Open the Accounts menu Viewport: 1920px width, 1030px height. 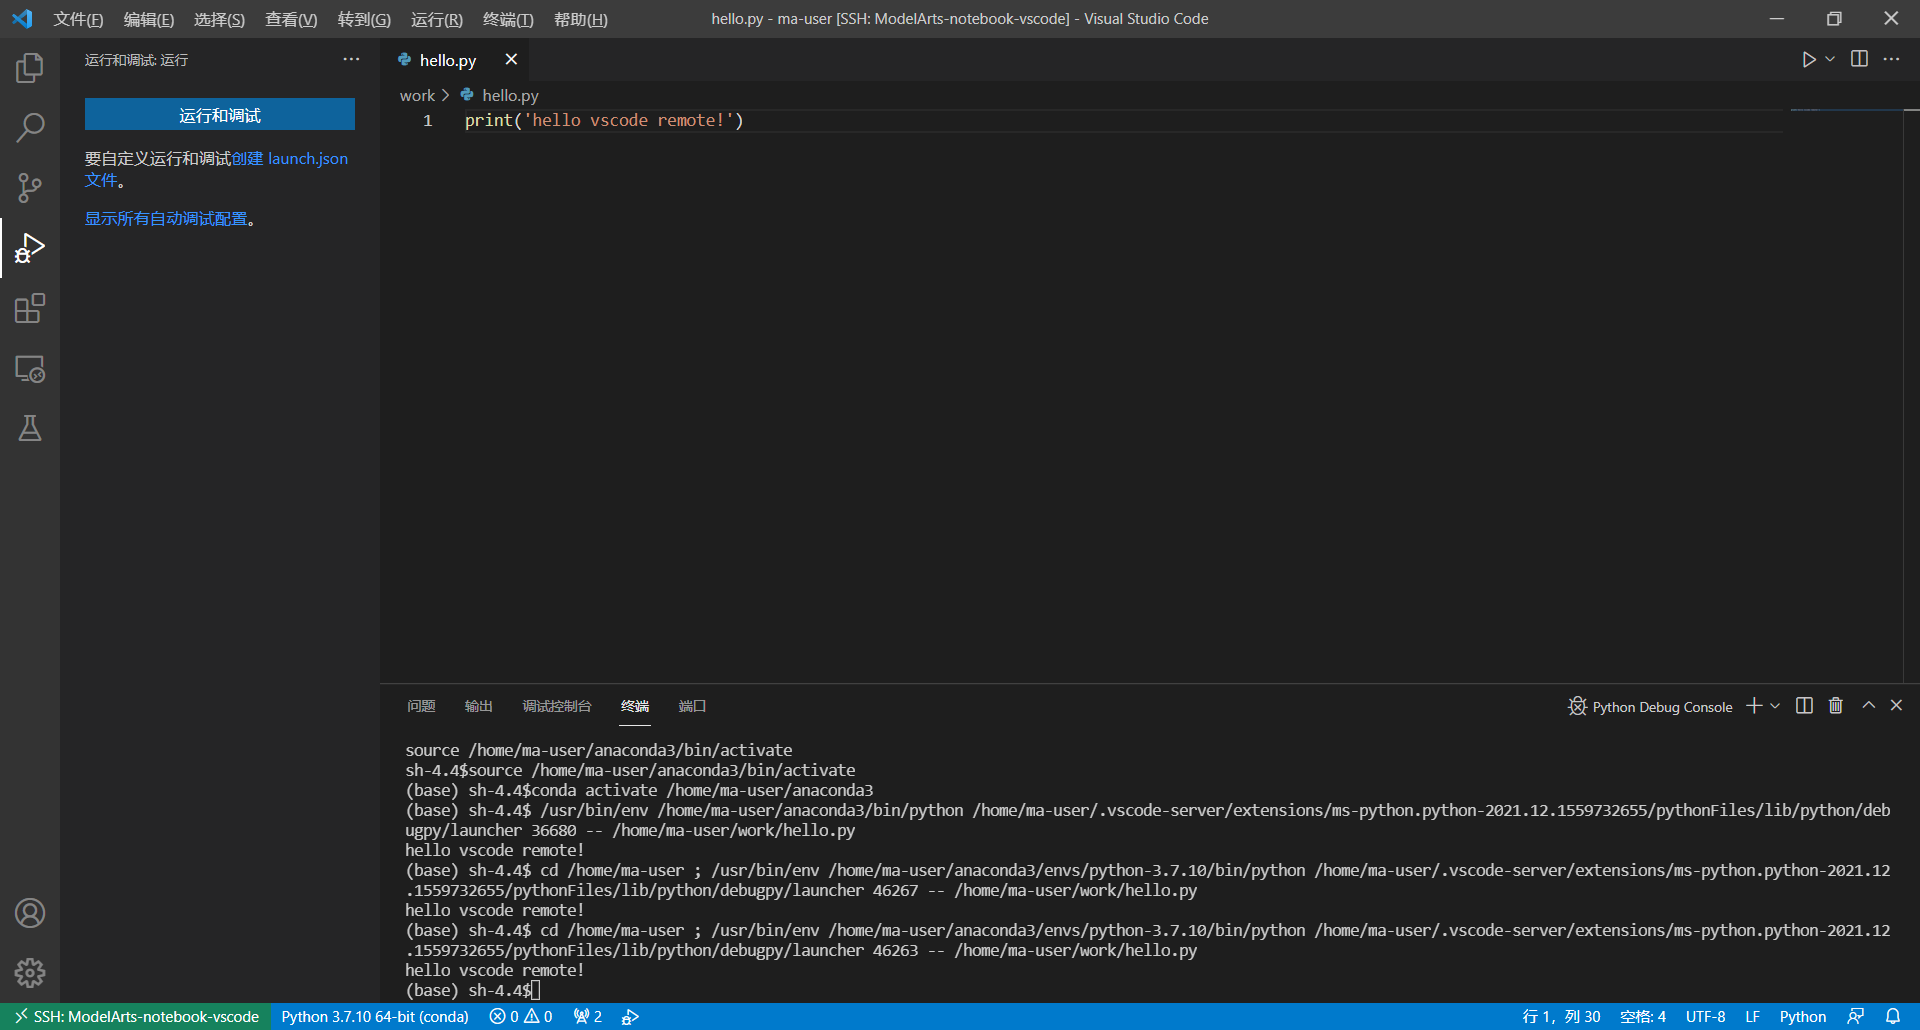30,913
